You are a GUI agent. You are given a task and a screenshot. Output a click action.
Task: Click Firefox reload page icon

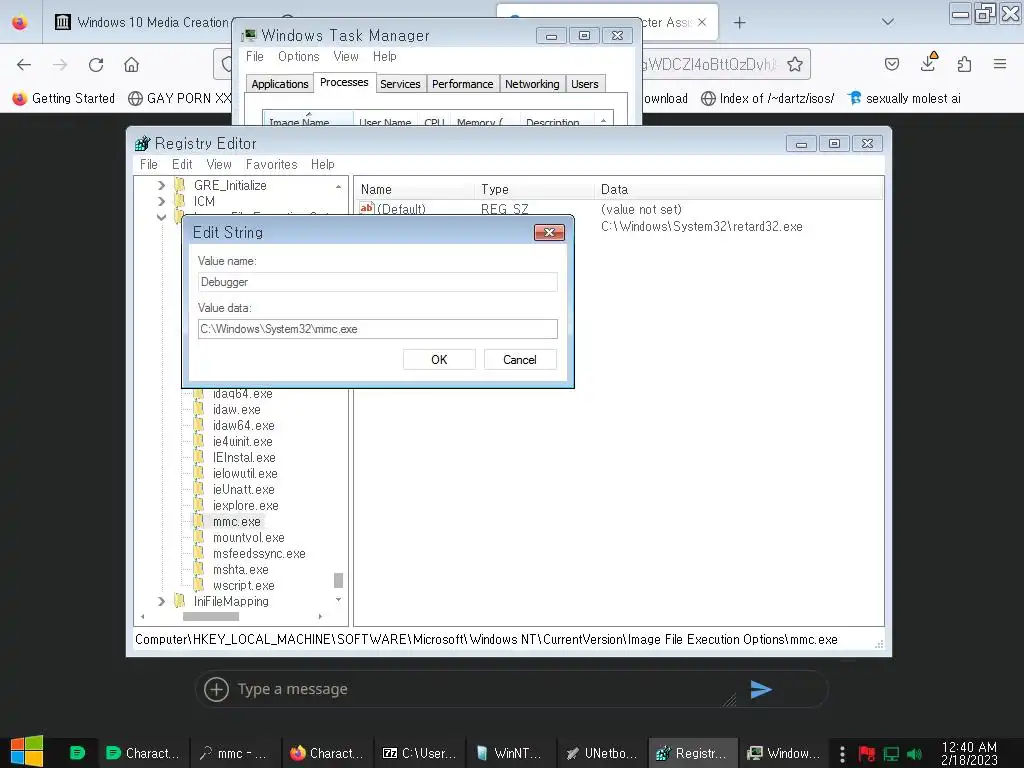coord(96,65)
